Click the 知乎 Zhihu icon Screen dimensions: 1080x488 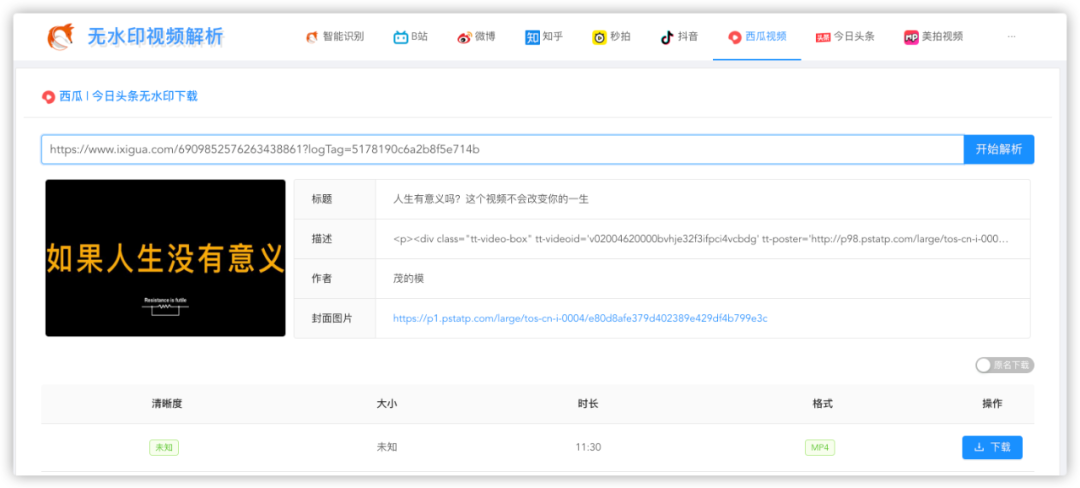coord(532,37)
